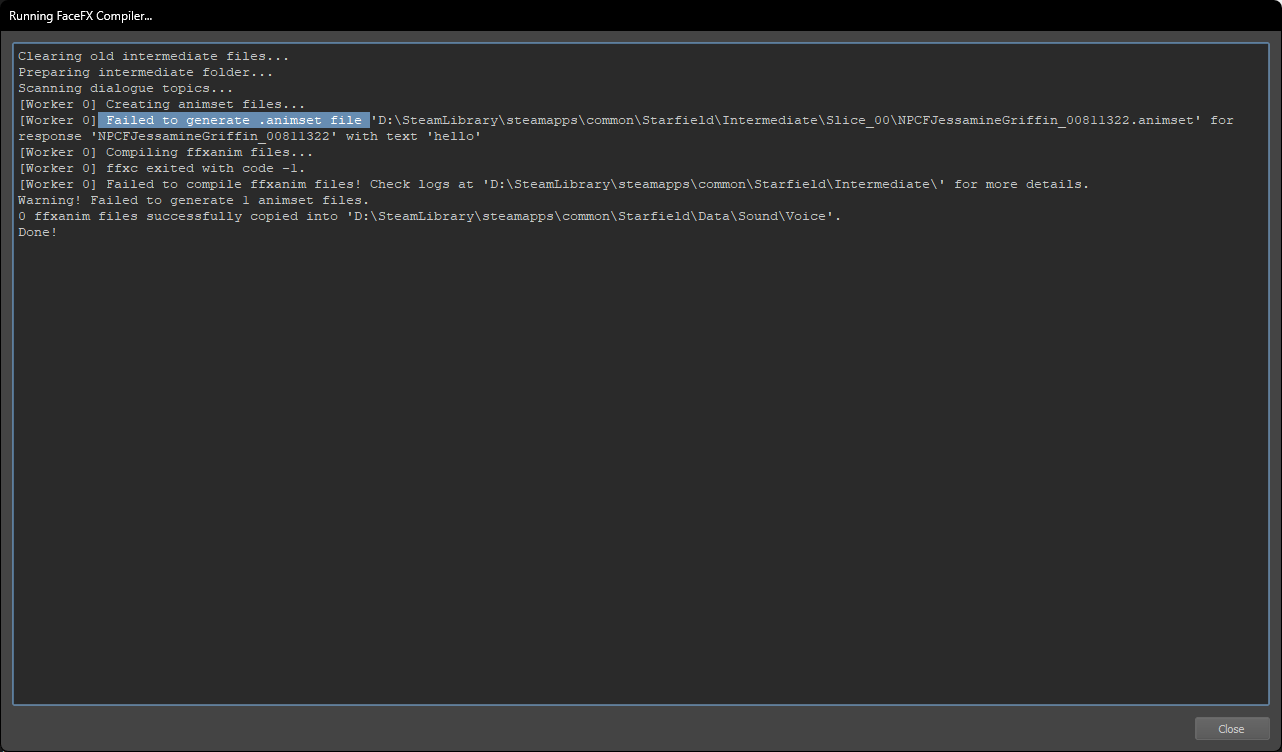Click the 'ffxc exited with code -1.' line
Screen dimensions: 1282x752
(x=162, y=168)
